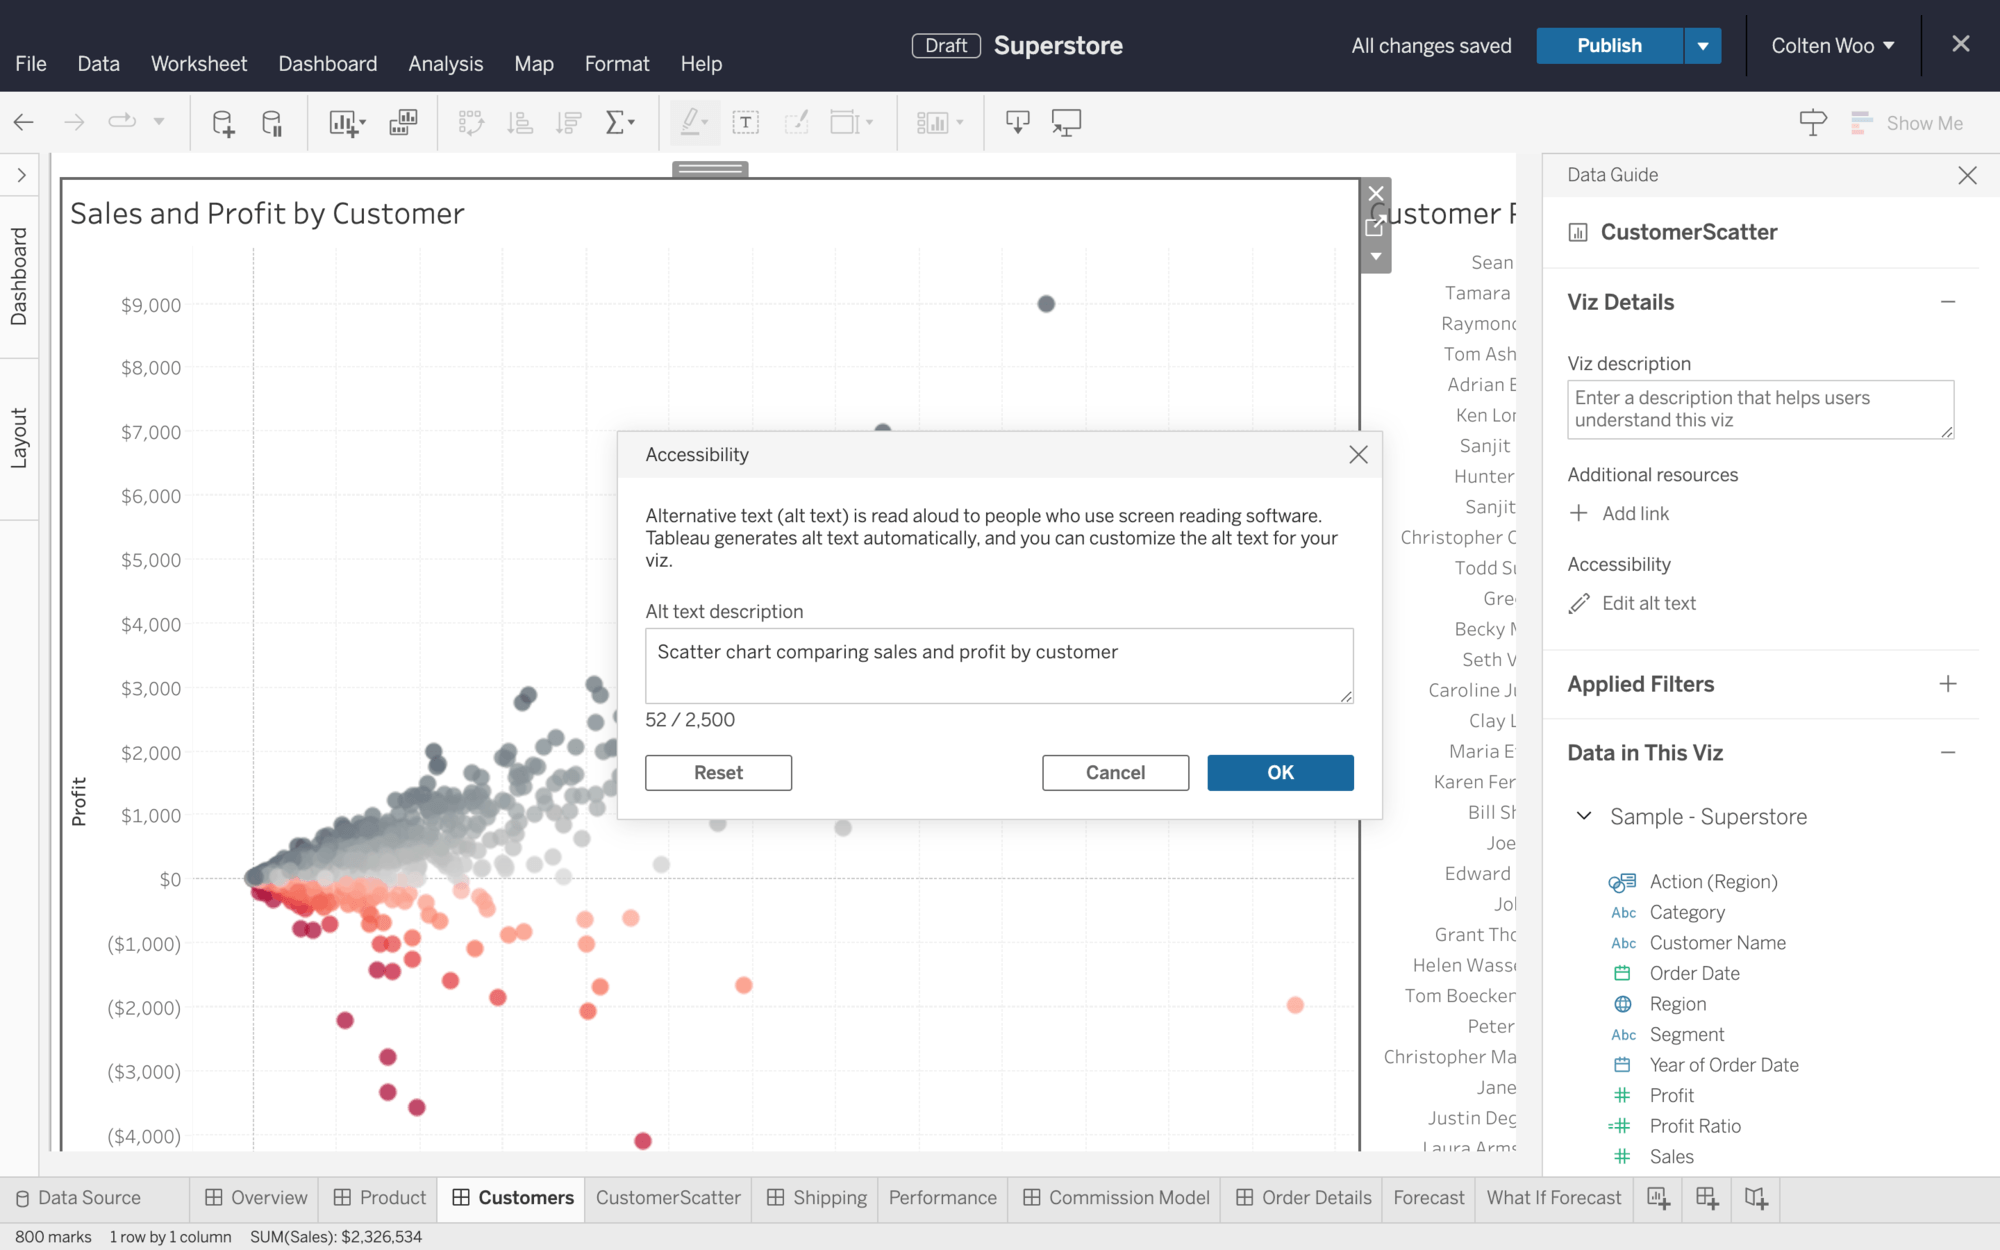
Task: Click the New Story icon at the bottom
Action: pos(1756,1198)
